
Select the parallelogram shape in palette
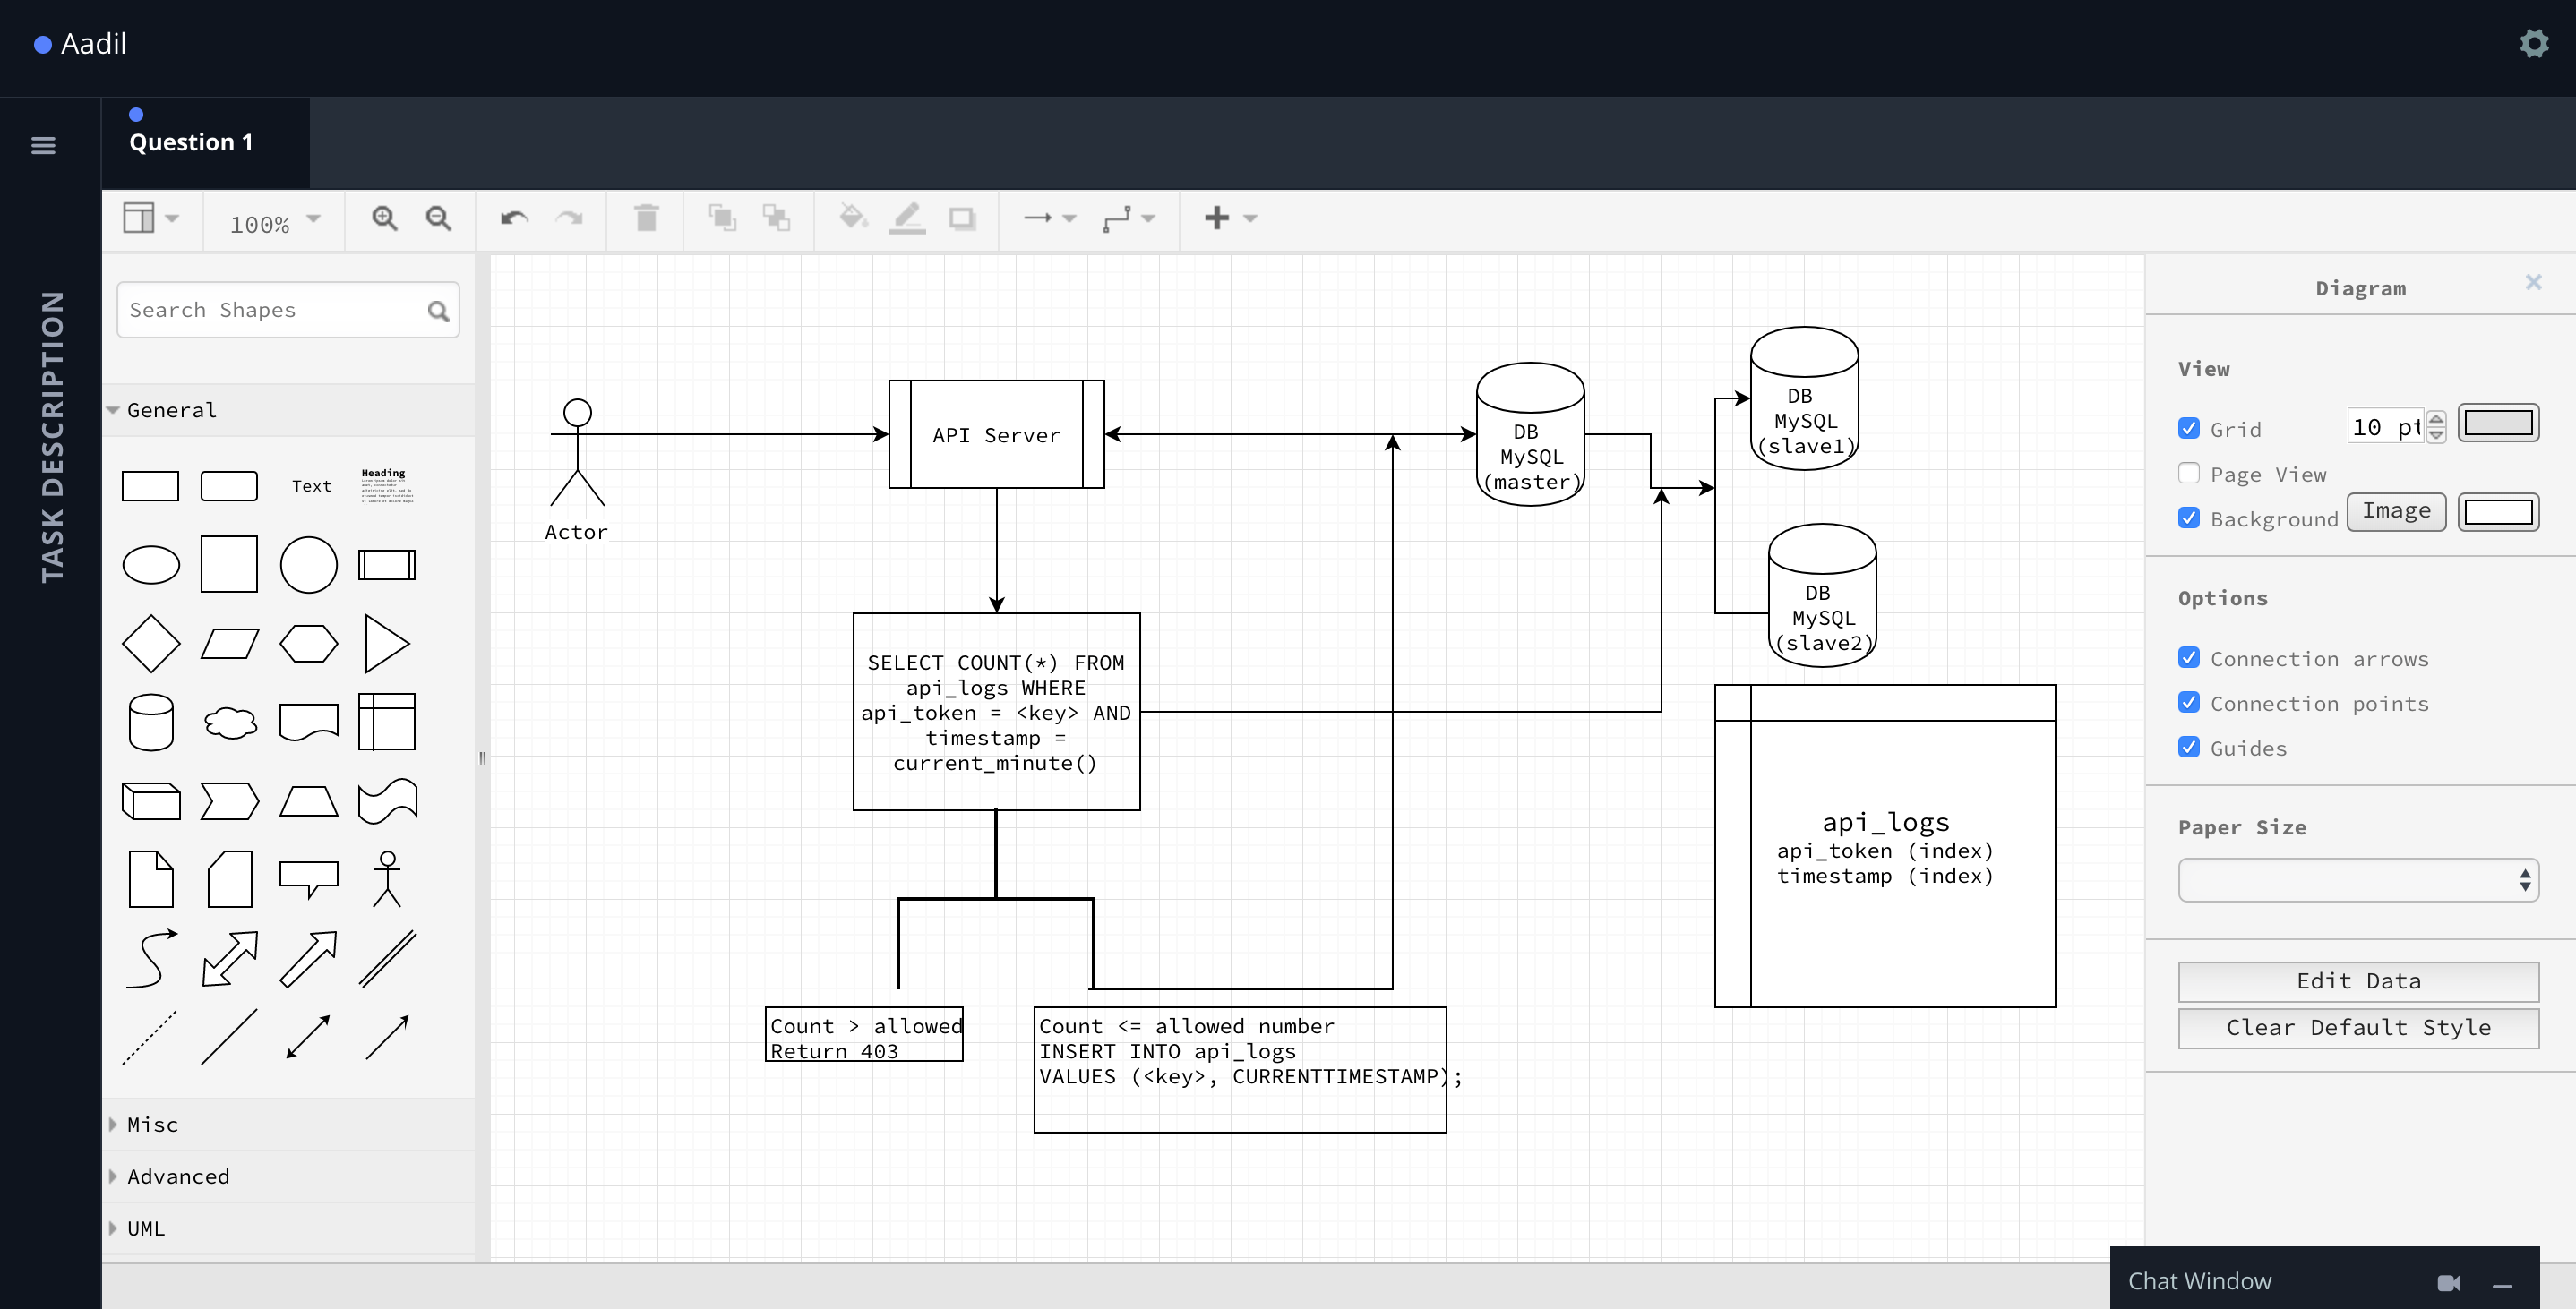tap(230, 643)
